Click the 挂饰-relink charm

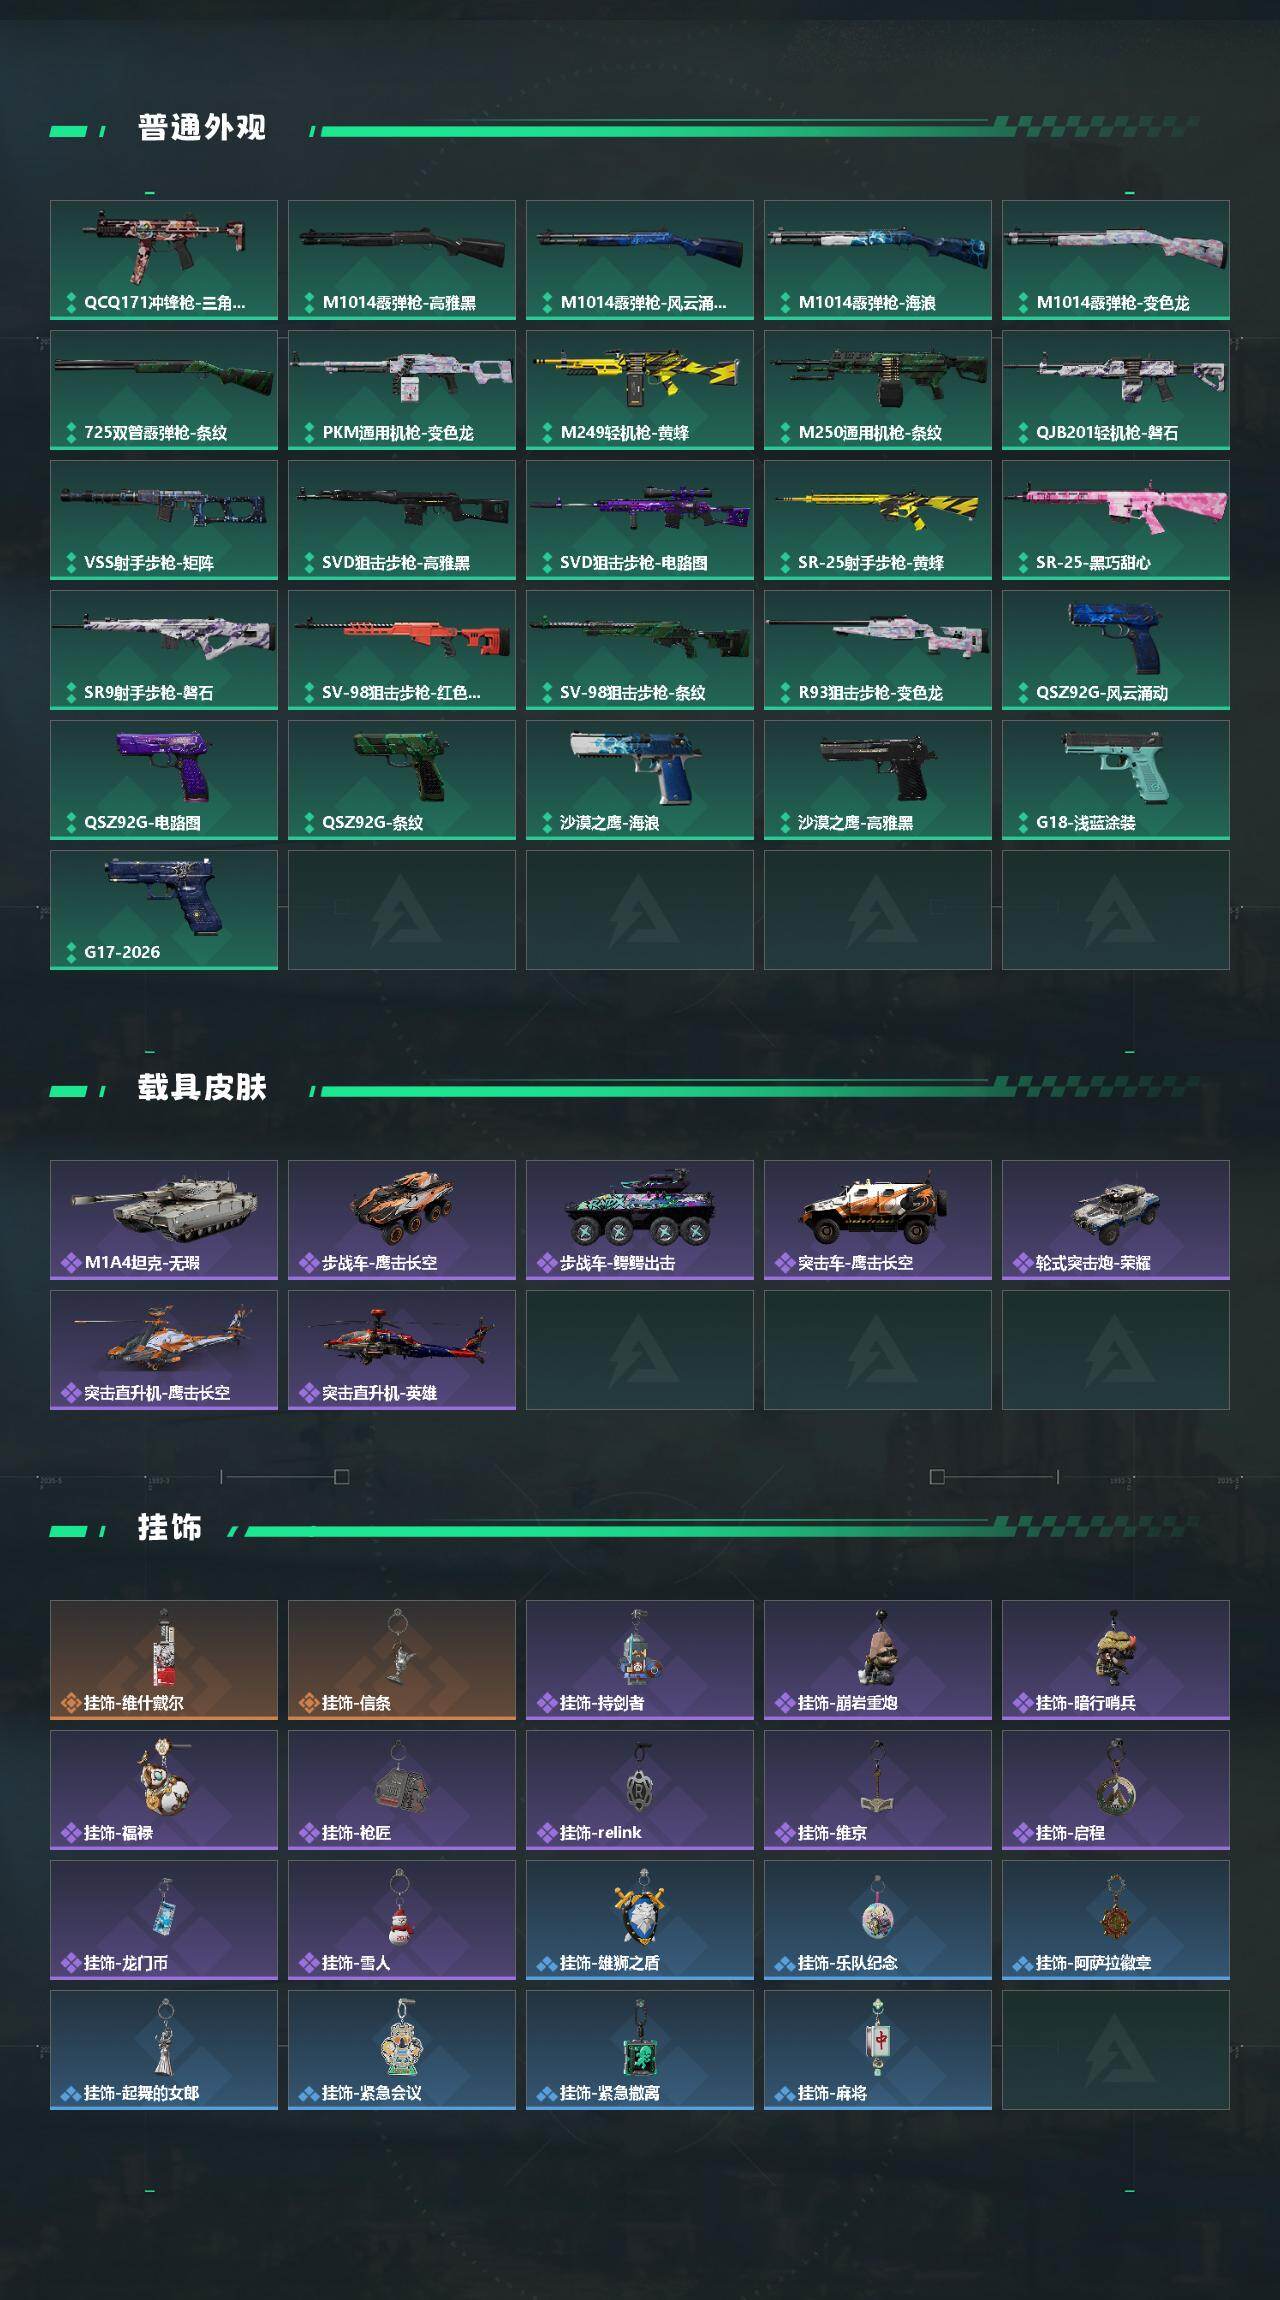click(x=640, y=1789)
